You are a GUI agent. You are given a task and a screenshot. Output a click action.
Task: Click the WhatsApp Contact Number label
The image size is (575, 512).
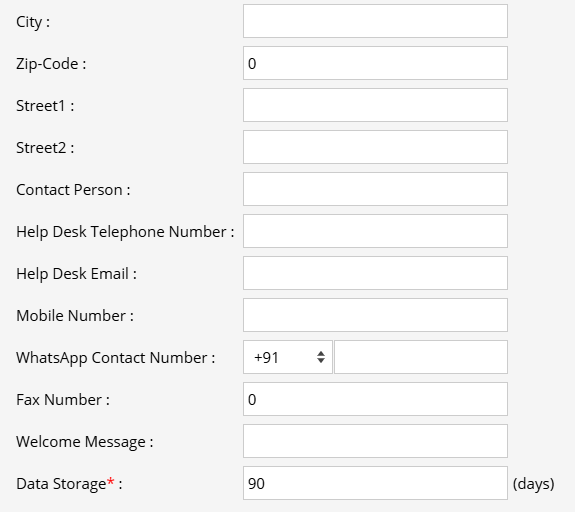(116, 358)
